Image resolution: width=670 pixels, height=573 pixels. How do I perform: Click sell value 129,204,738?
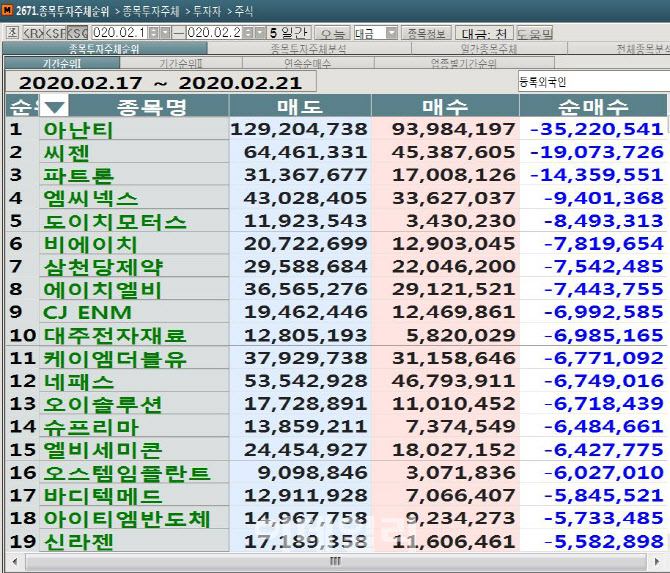[x=299, y=129]
